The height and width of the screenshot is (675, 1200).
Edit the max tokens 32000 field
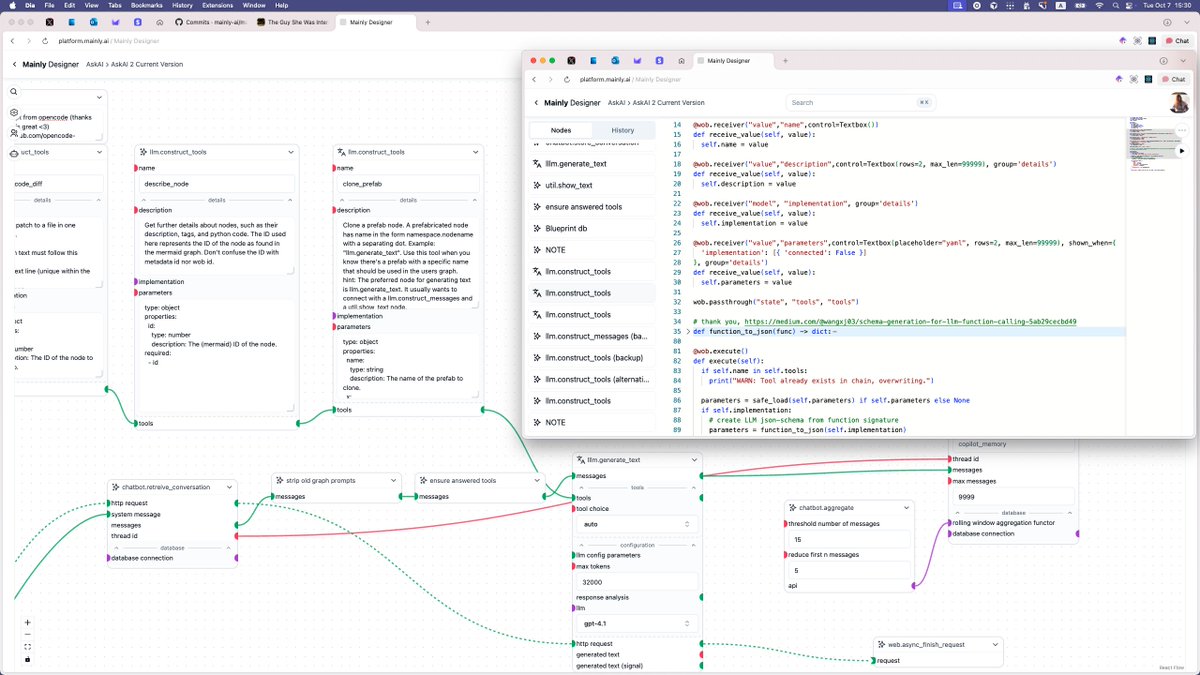(x=637, y=581)
